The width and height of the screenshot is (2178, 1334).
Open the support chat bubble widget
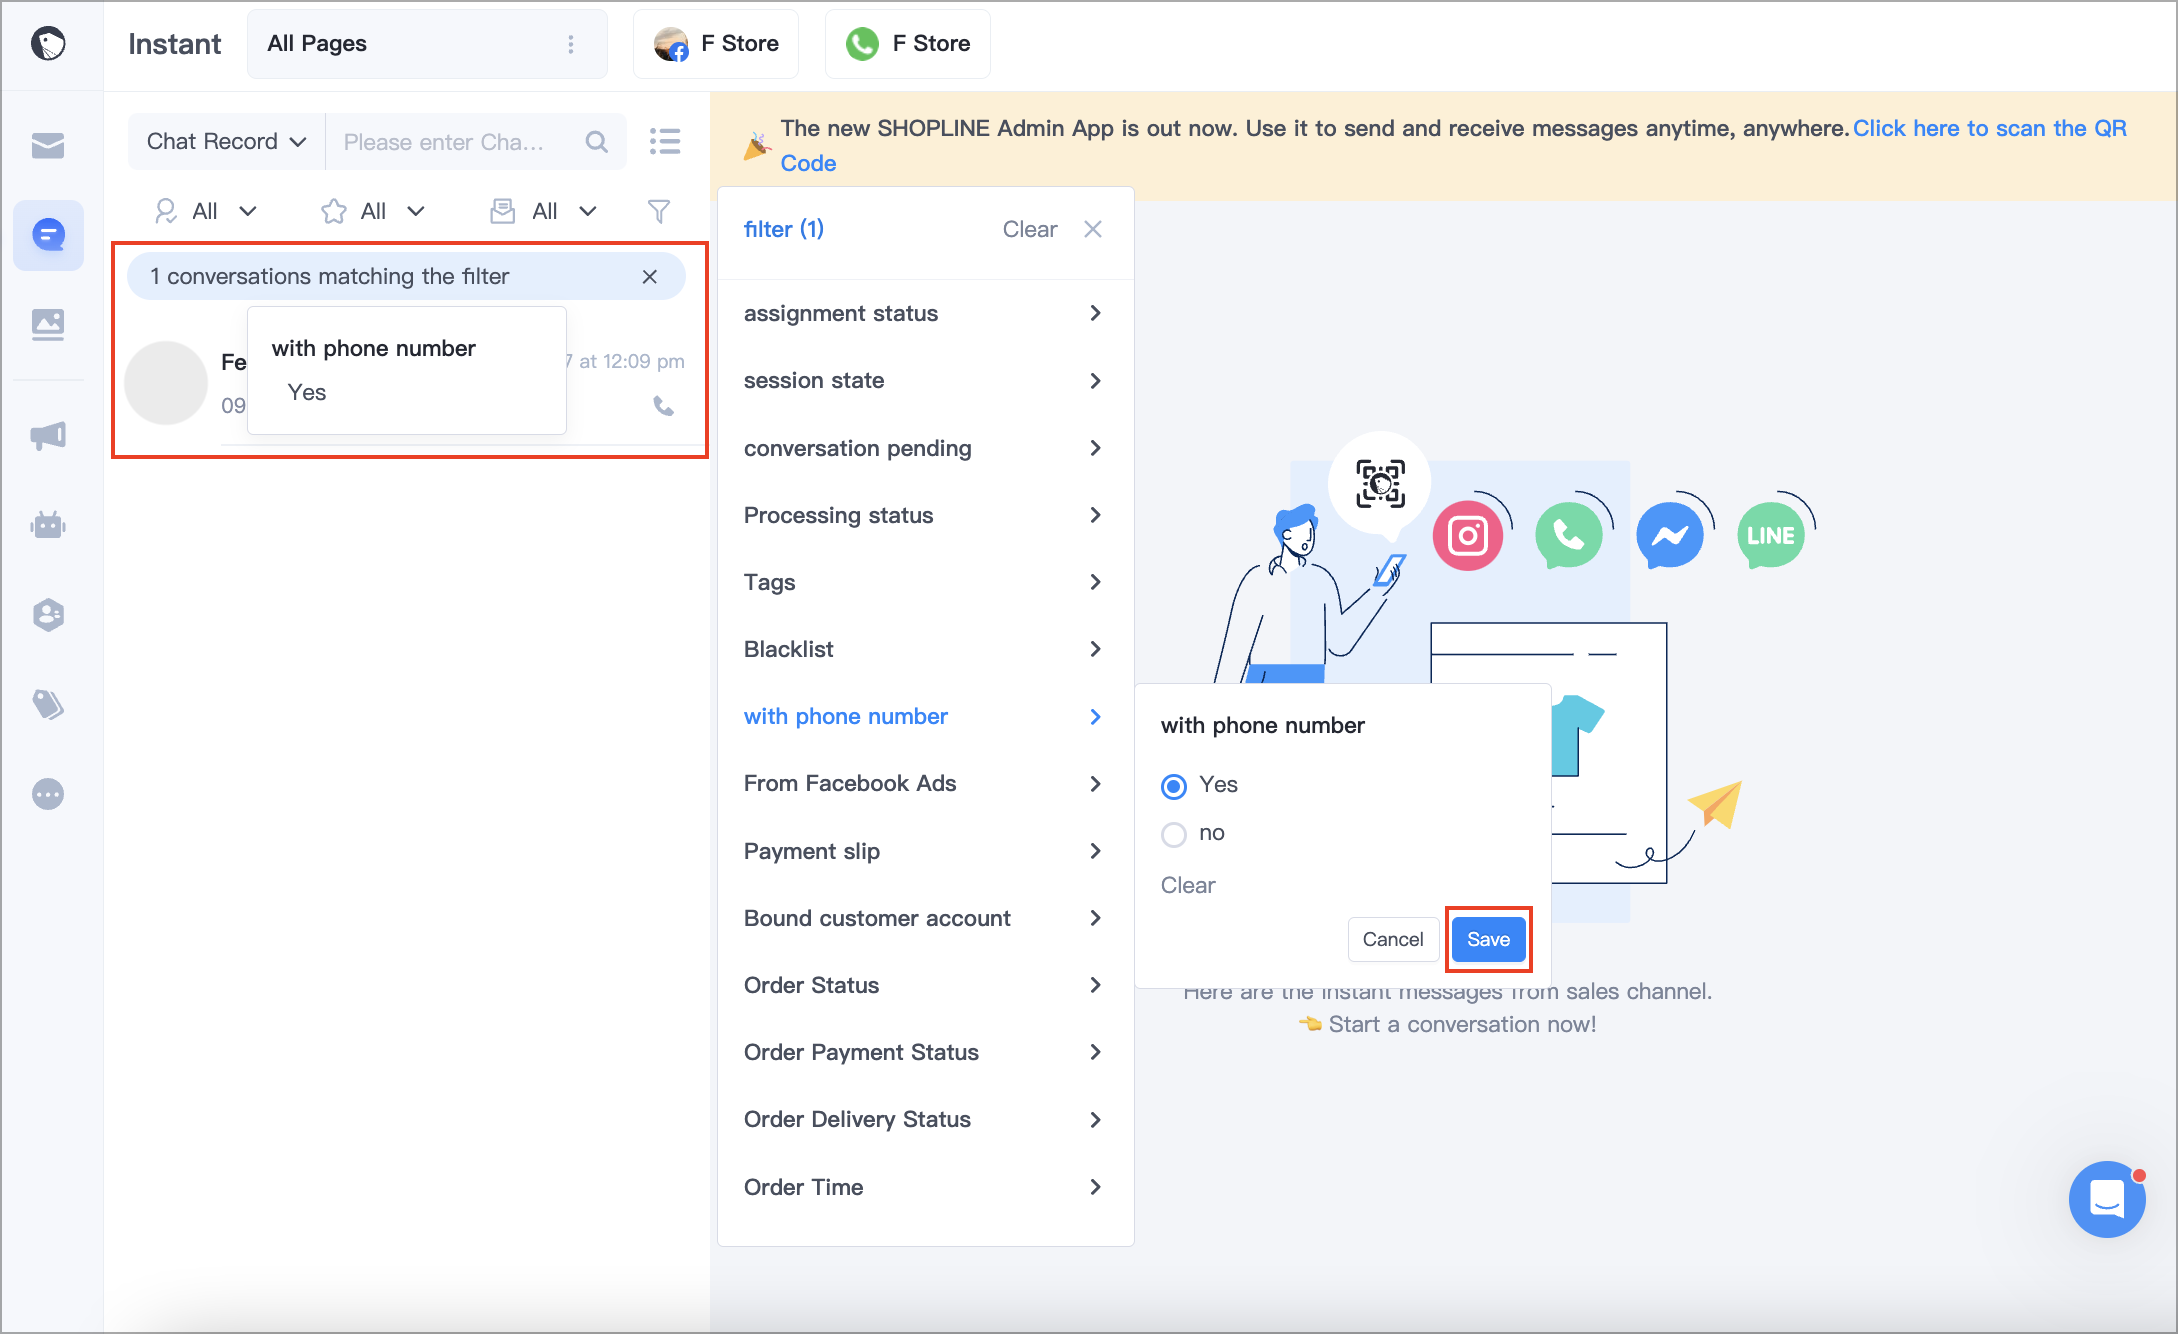click(2107, 1198)
